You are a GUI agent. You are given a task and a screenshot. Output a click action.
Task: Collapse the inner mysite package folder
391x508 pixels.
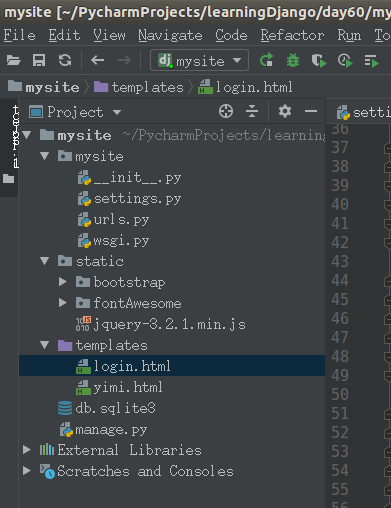45,156
